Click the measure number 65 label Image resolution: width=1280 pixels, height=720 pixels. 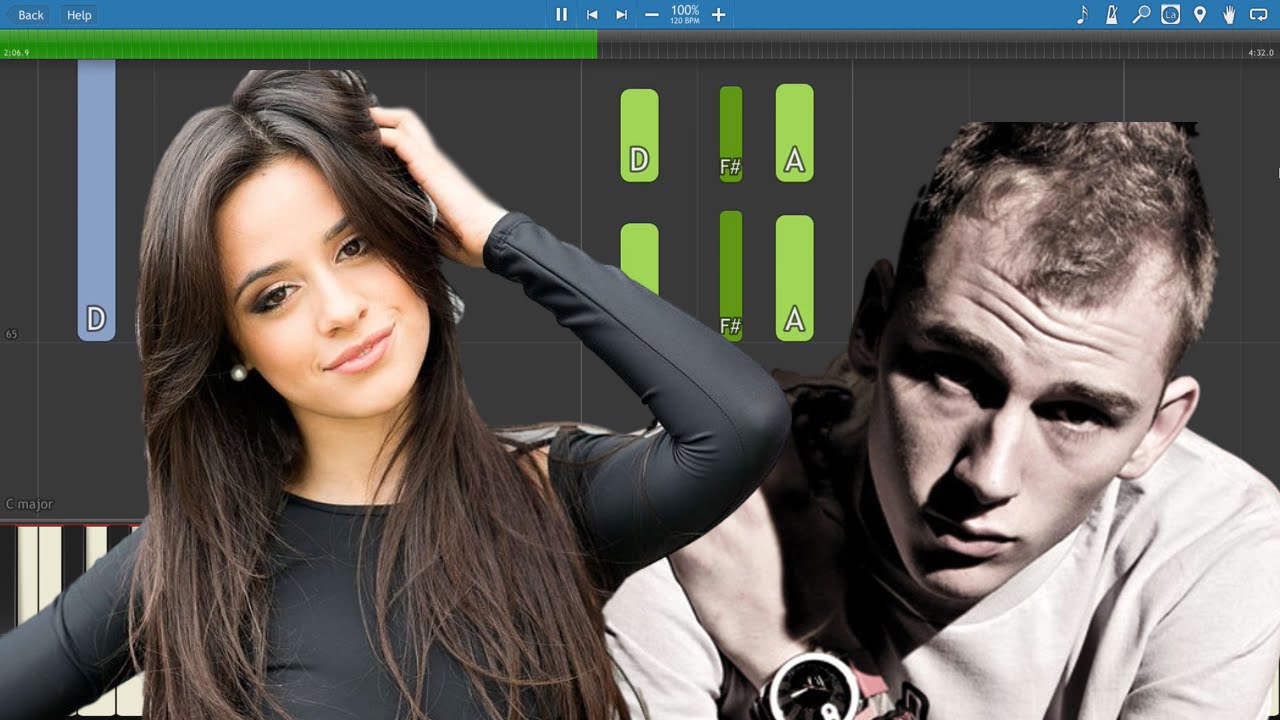11,334
